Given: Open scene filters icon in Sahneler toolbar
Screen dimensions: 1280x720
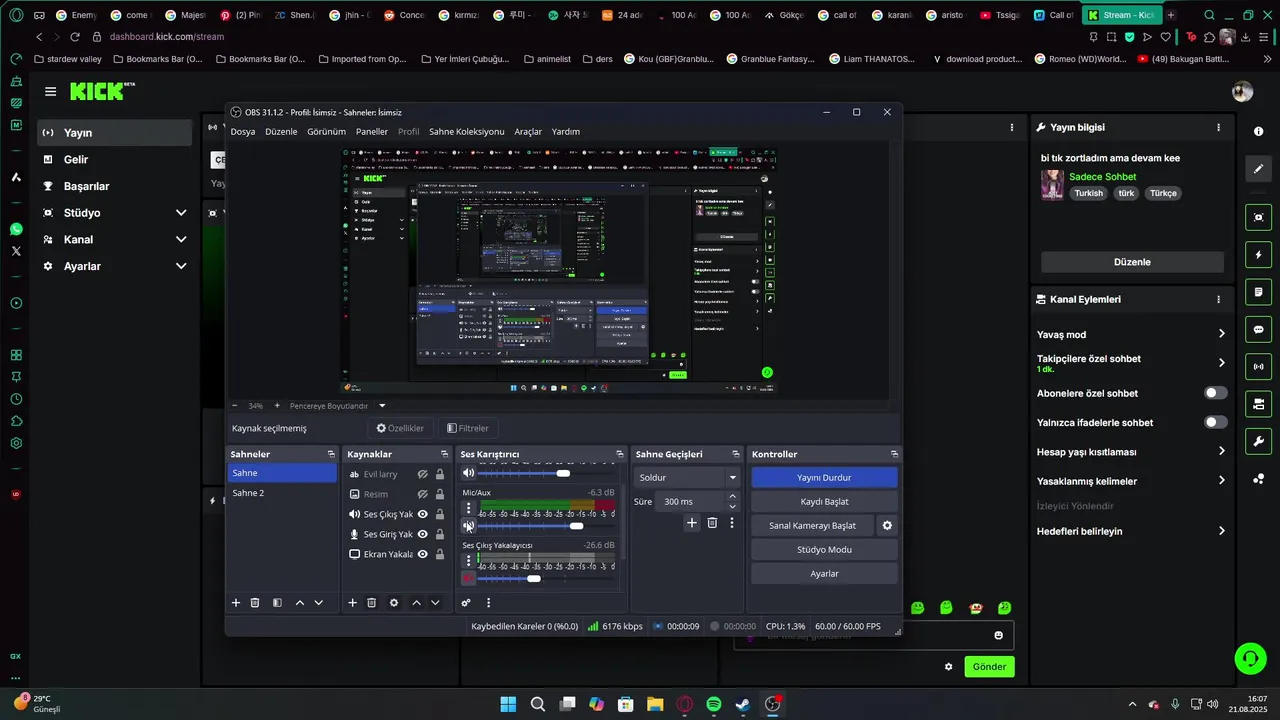Looking at the screenshot, I should 277,603.
